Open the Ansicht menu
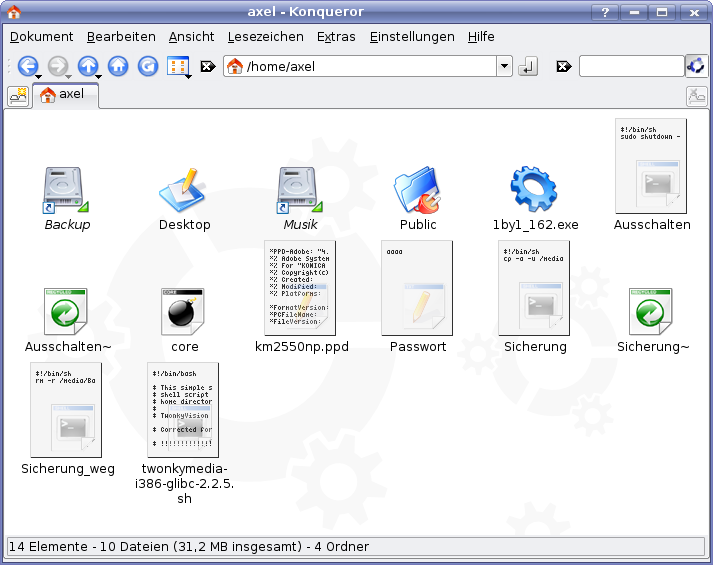The image size is (713, 565). tap(191, 37)
